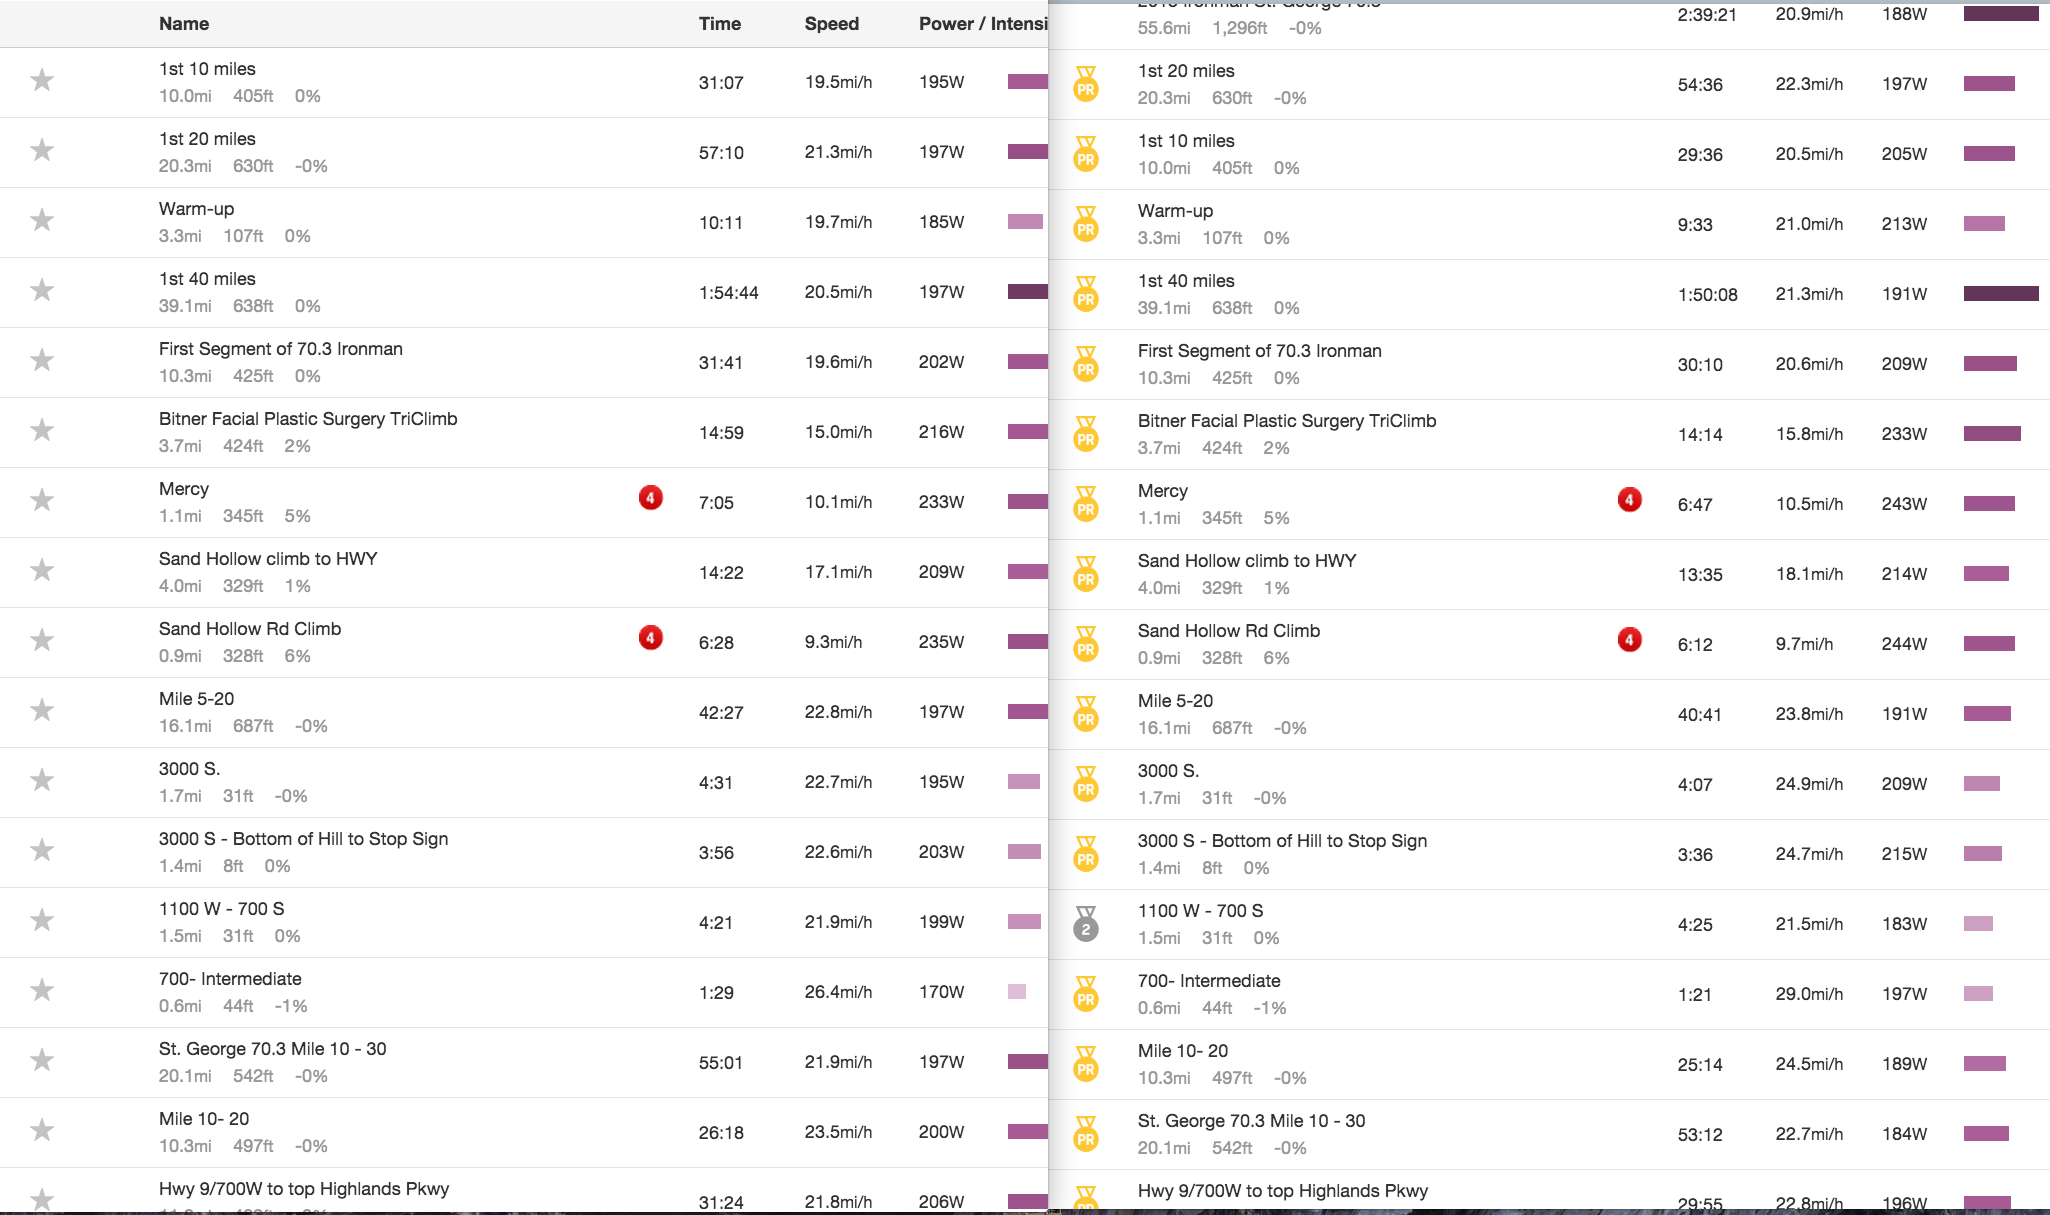Star the 1st 10 miles segment on left
2050x1215 pixels.
(x=42, y=80)
